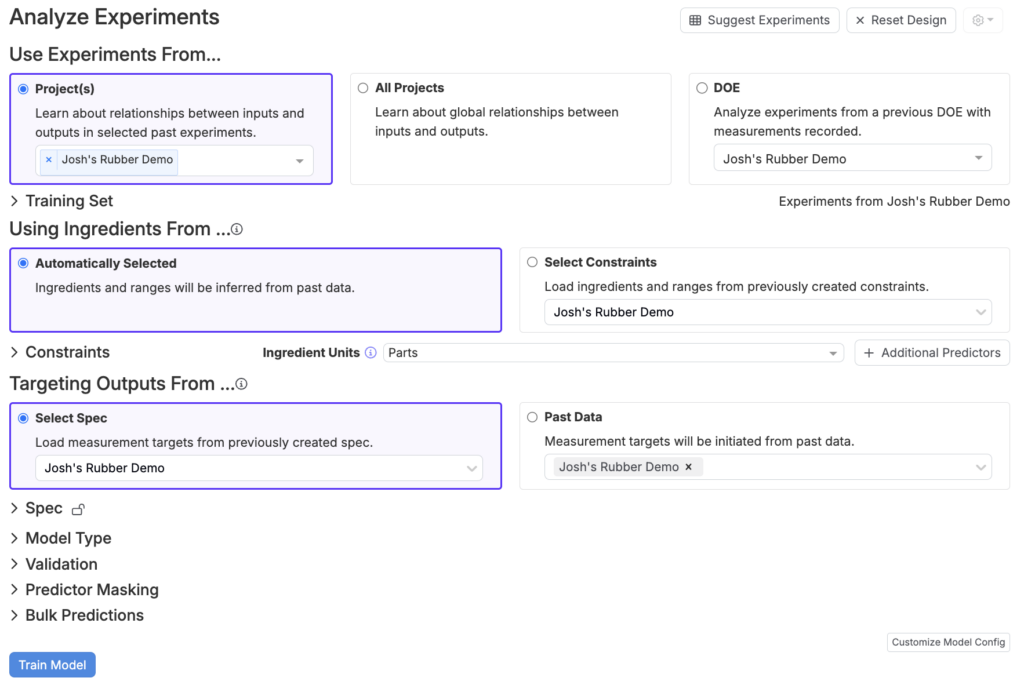Switch to the Past Data radio option
The width and height of the screenshot is (1024, 685).
pyautogui.click(x=532, y=417)
